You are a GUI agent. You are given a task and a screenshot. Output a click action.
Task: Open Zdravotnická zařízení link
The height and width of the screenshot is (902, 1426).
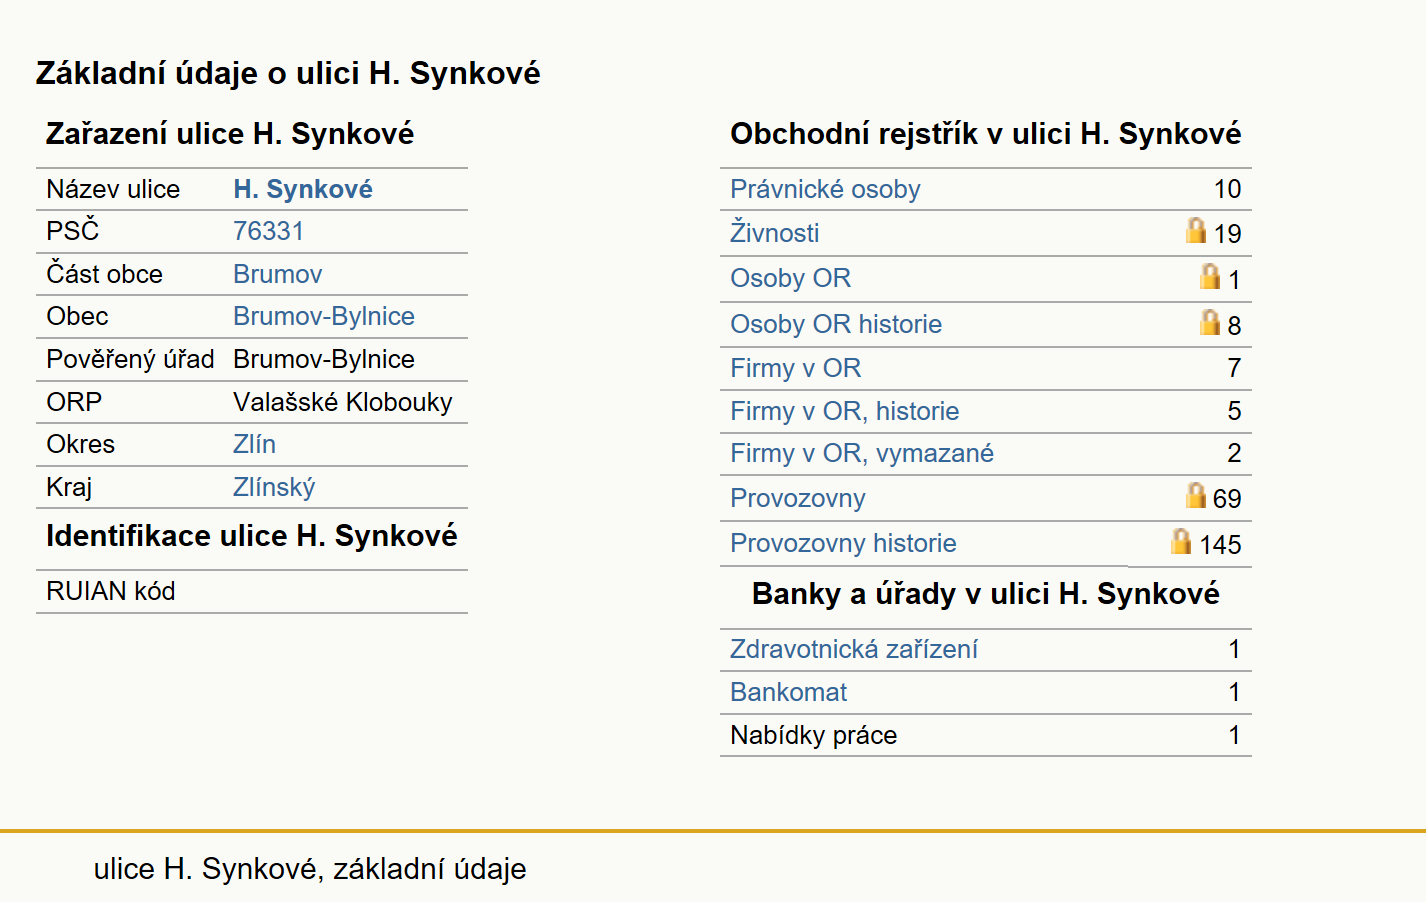[x=854, y=649]
